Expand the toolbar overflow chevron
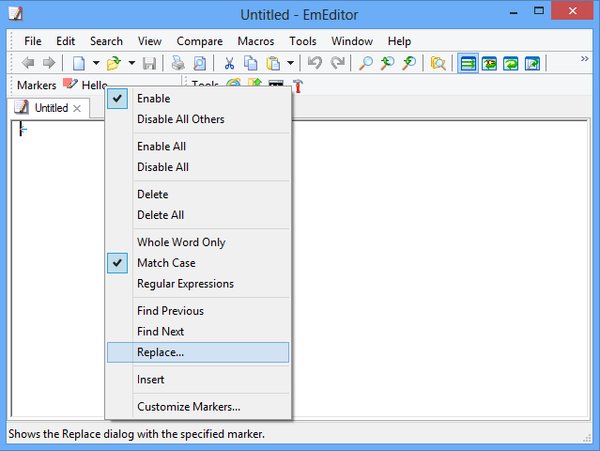600x451 pixels. tap(584, 59)
